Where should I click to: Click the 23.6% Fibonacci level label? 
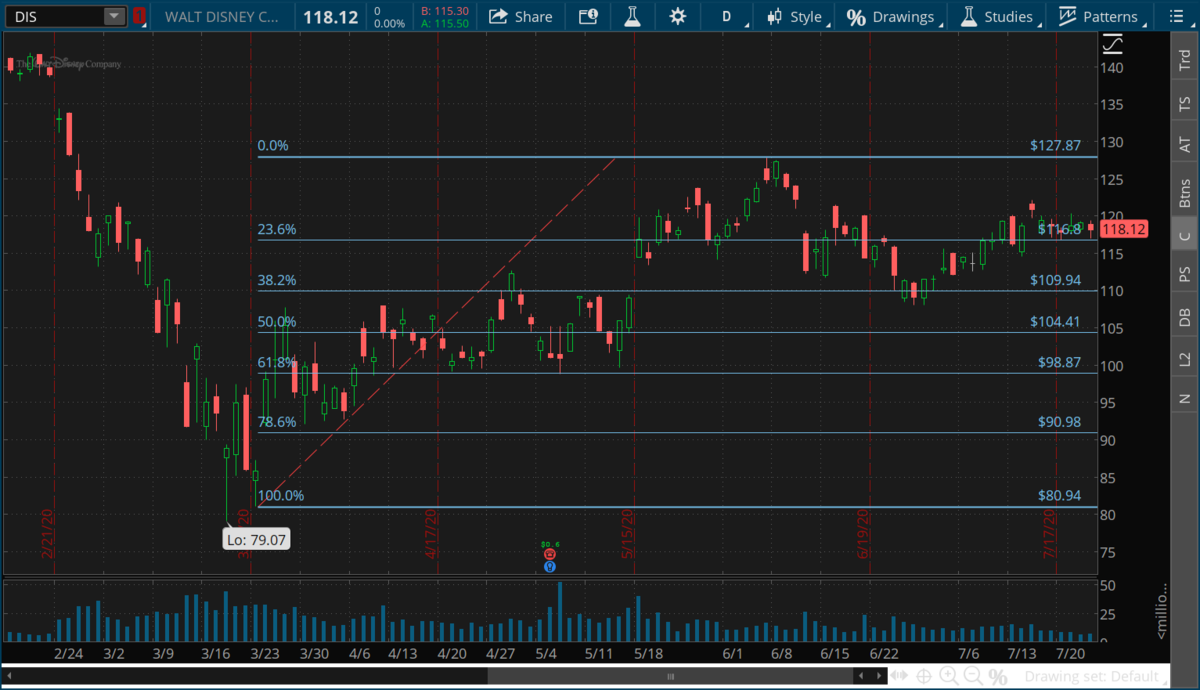[277, 229]
